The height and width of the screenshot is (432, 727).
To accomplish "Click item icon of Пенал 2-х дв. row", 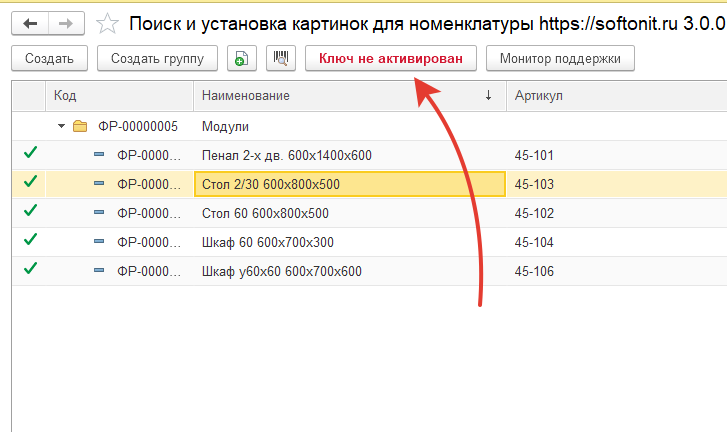I will coord(99,154).
